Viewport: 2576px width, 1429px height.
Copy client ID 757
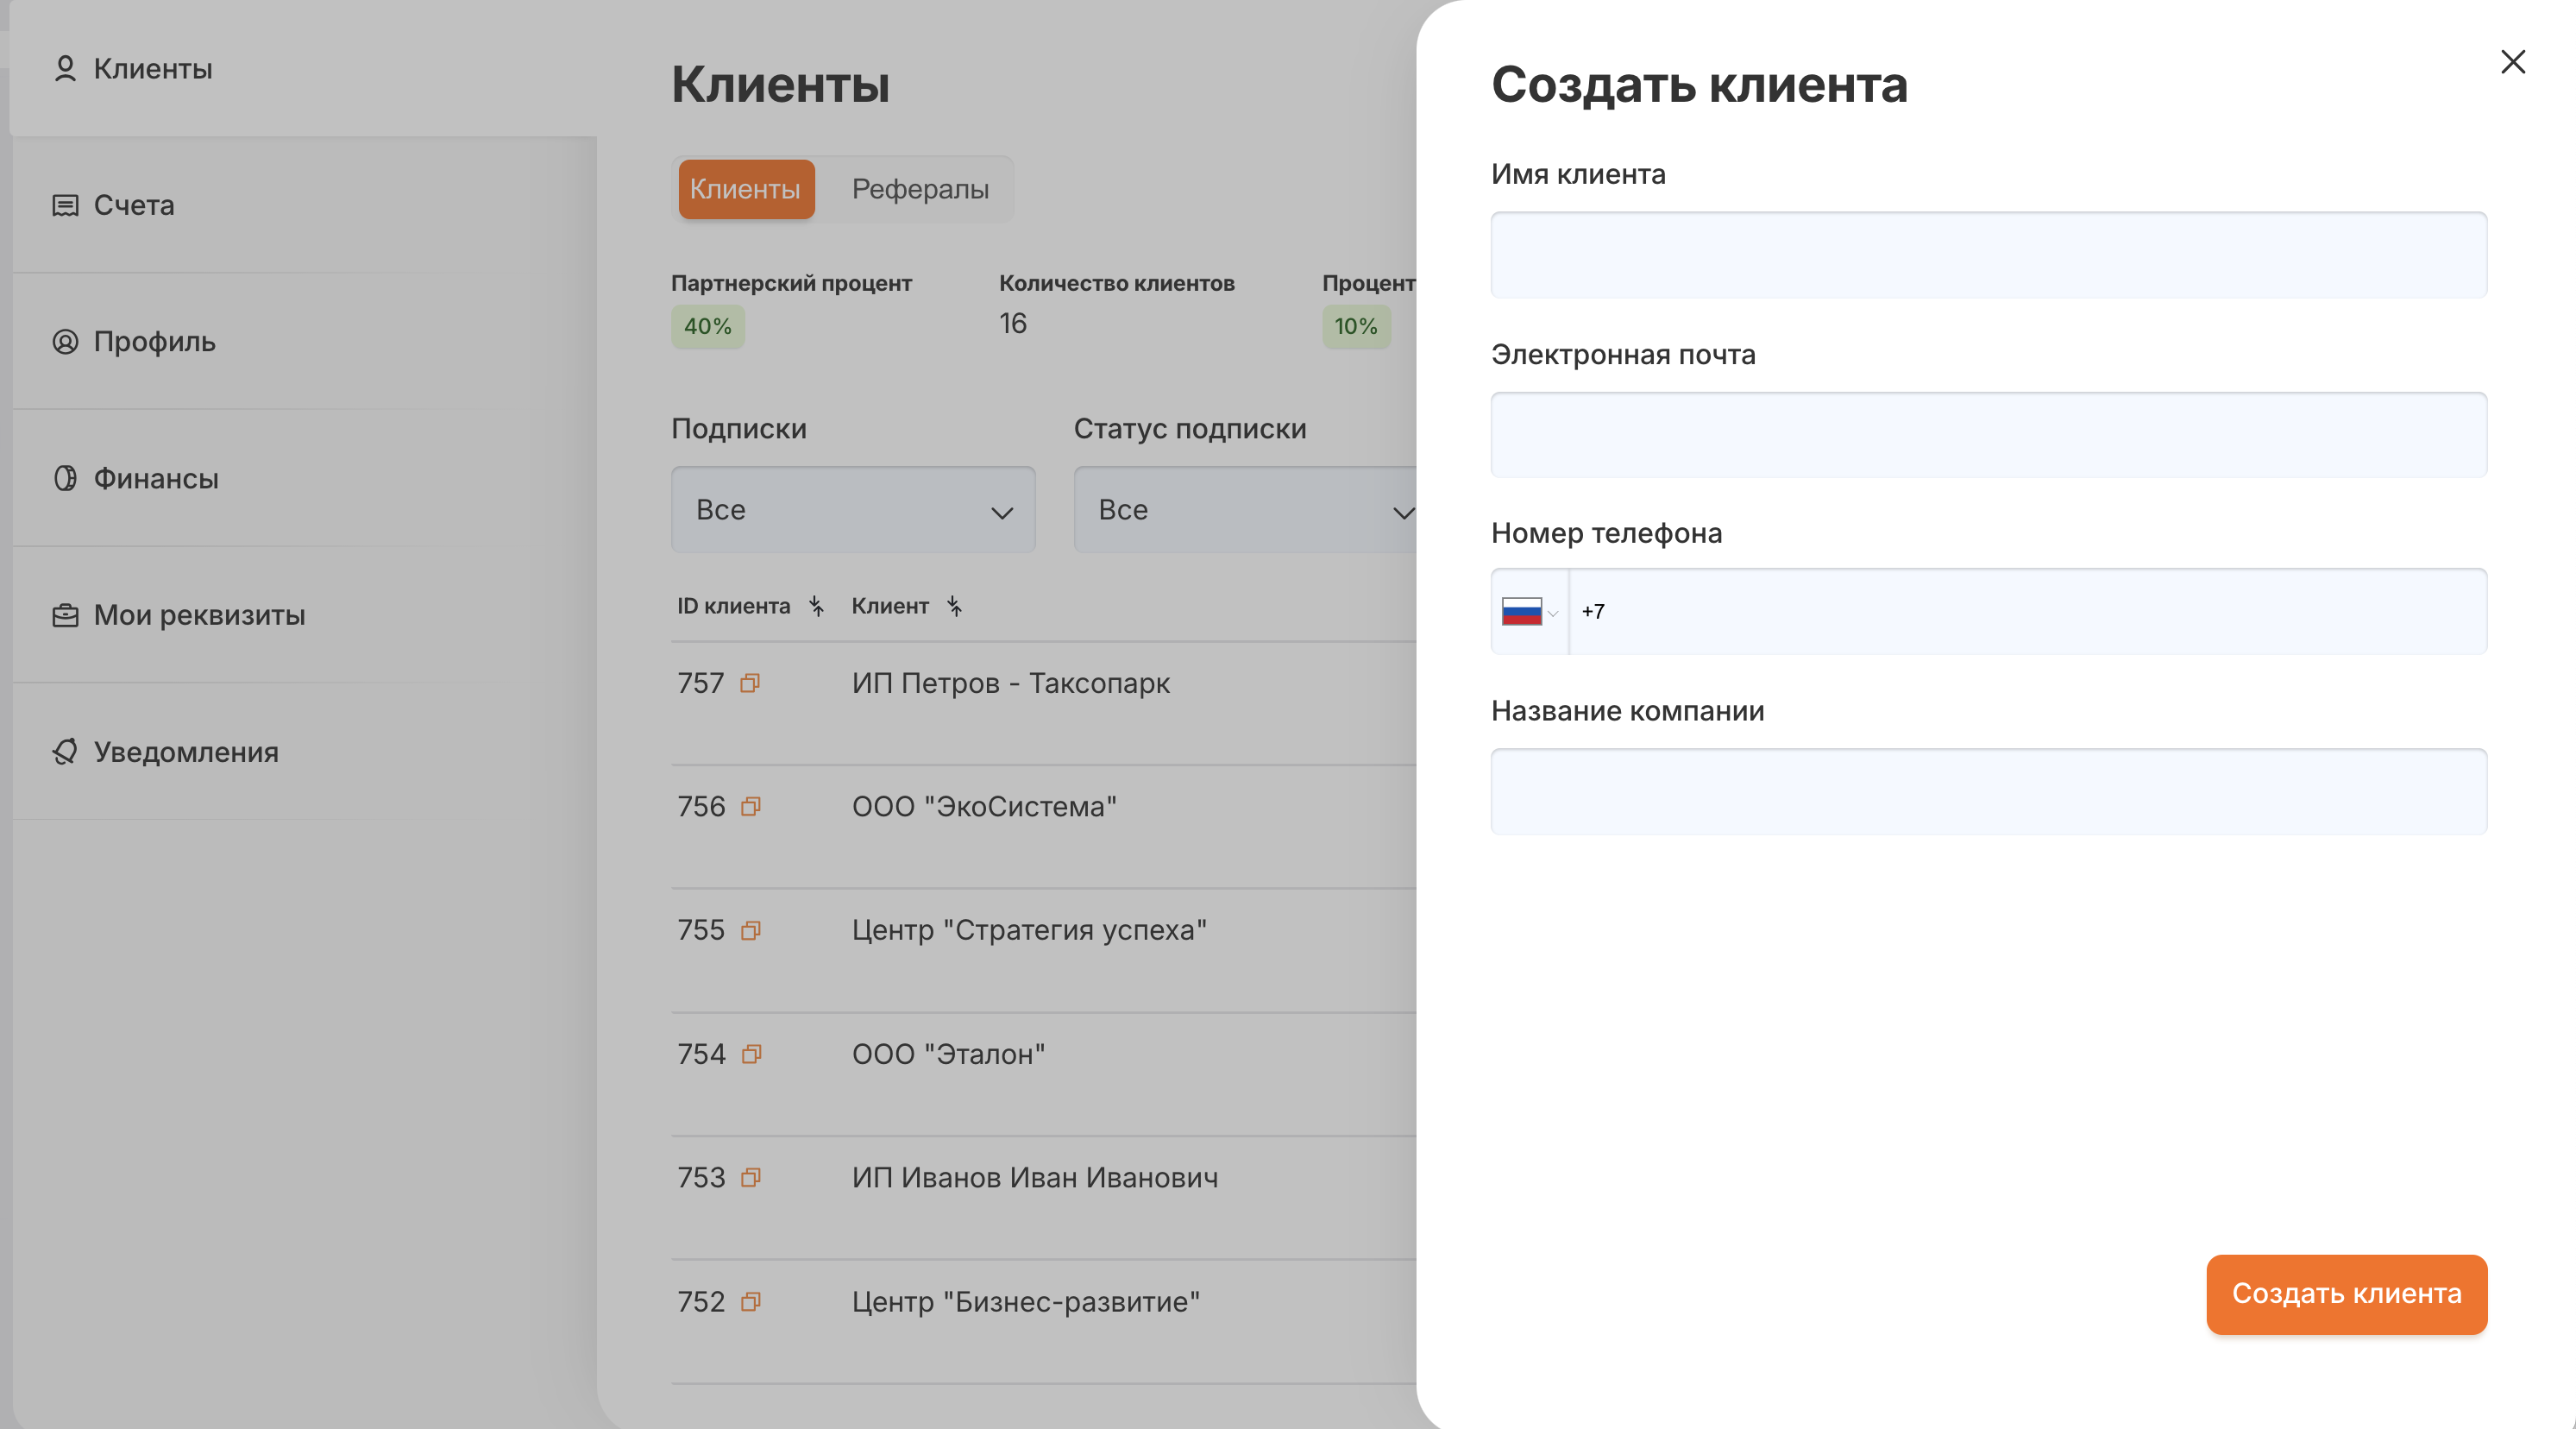click(751, 683)
